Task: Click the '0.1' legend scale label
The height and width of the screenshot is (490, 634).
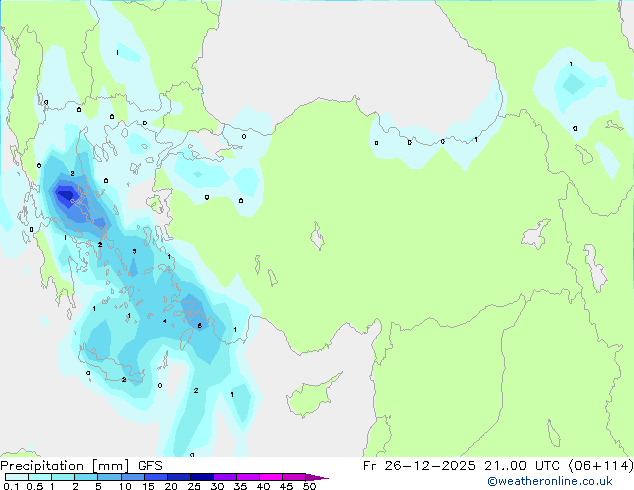Action: tap(11, 486)
